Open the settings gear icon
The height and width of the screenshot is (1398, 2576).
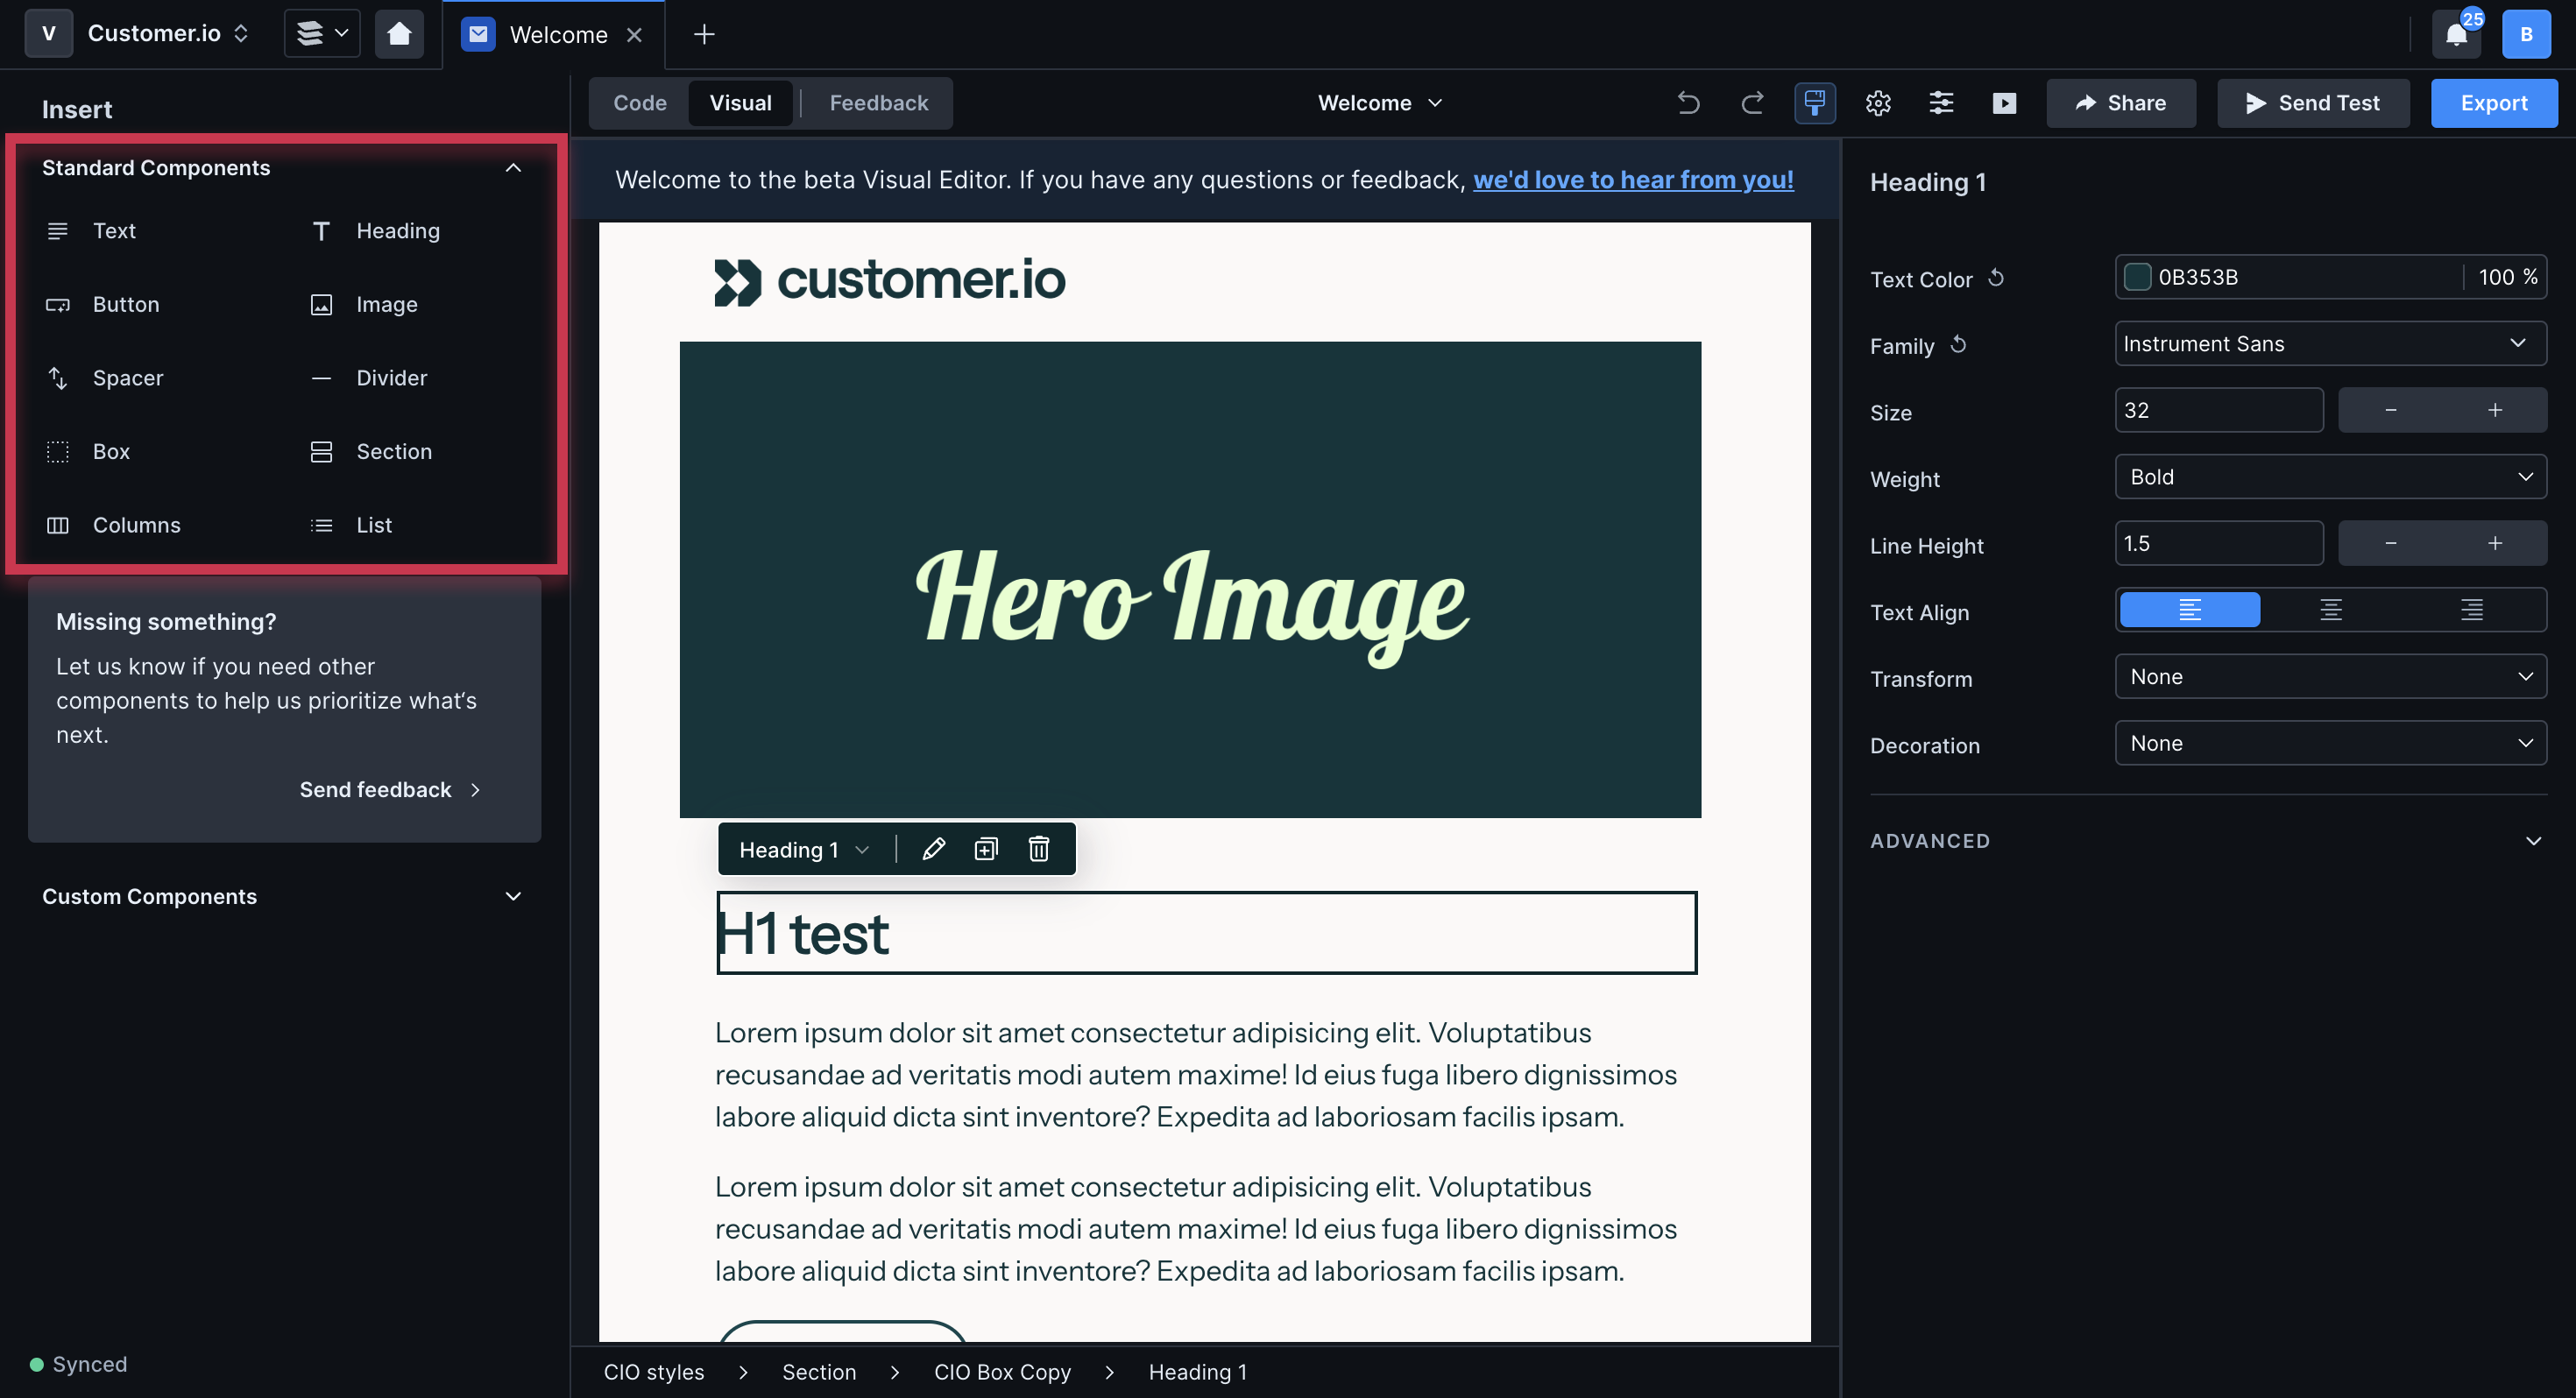coord(1878,103)
